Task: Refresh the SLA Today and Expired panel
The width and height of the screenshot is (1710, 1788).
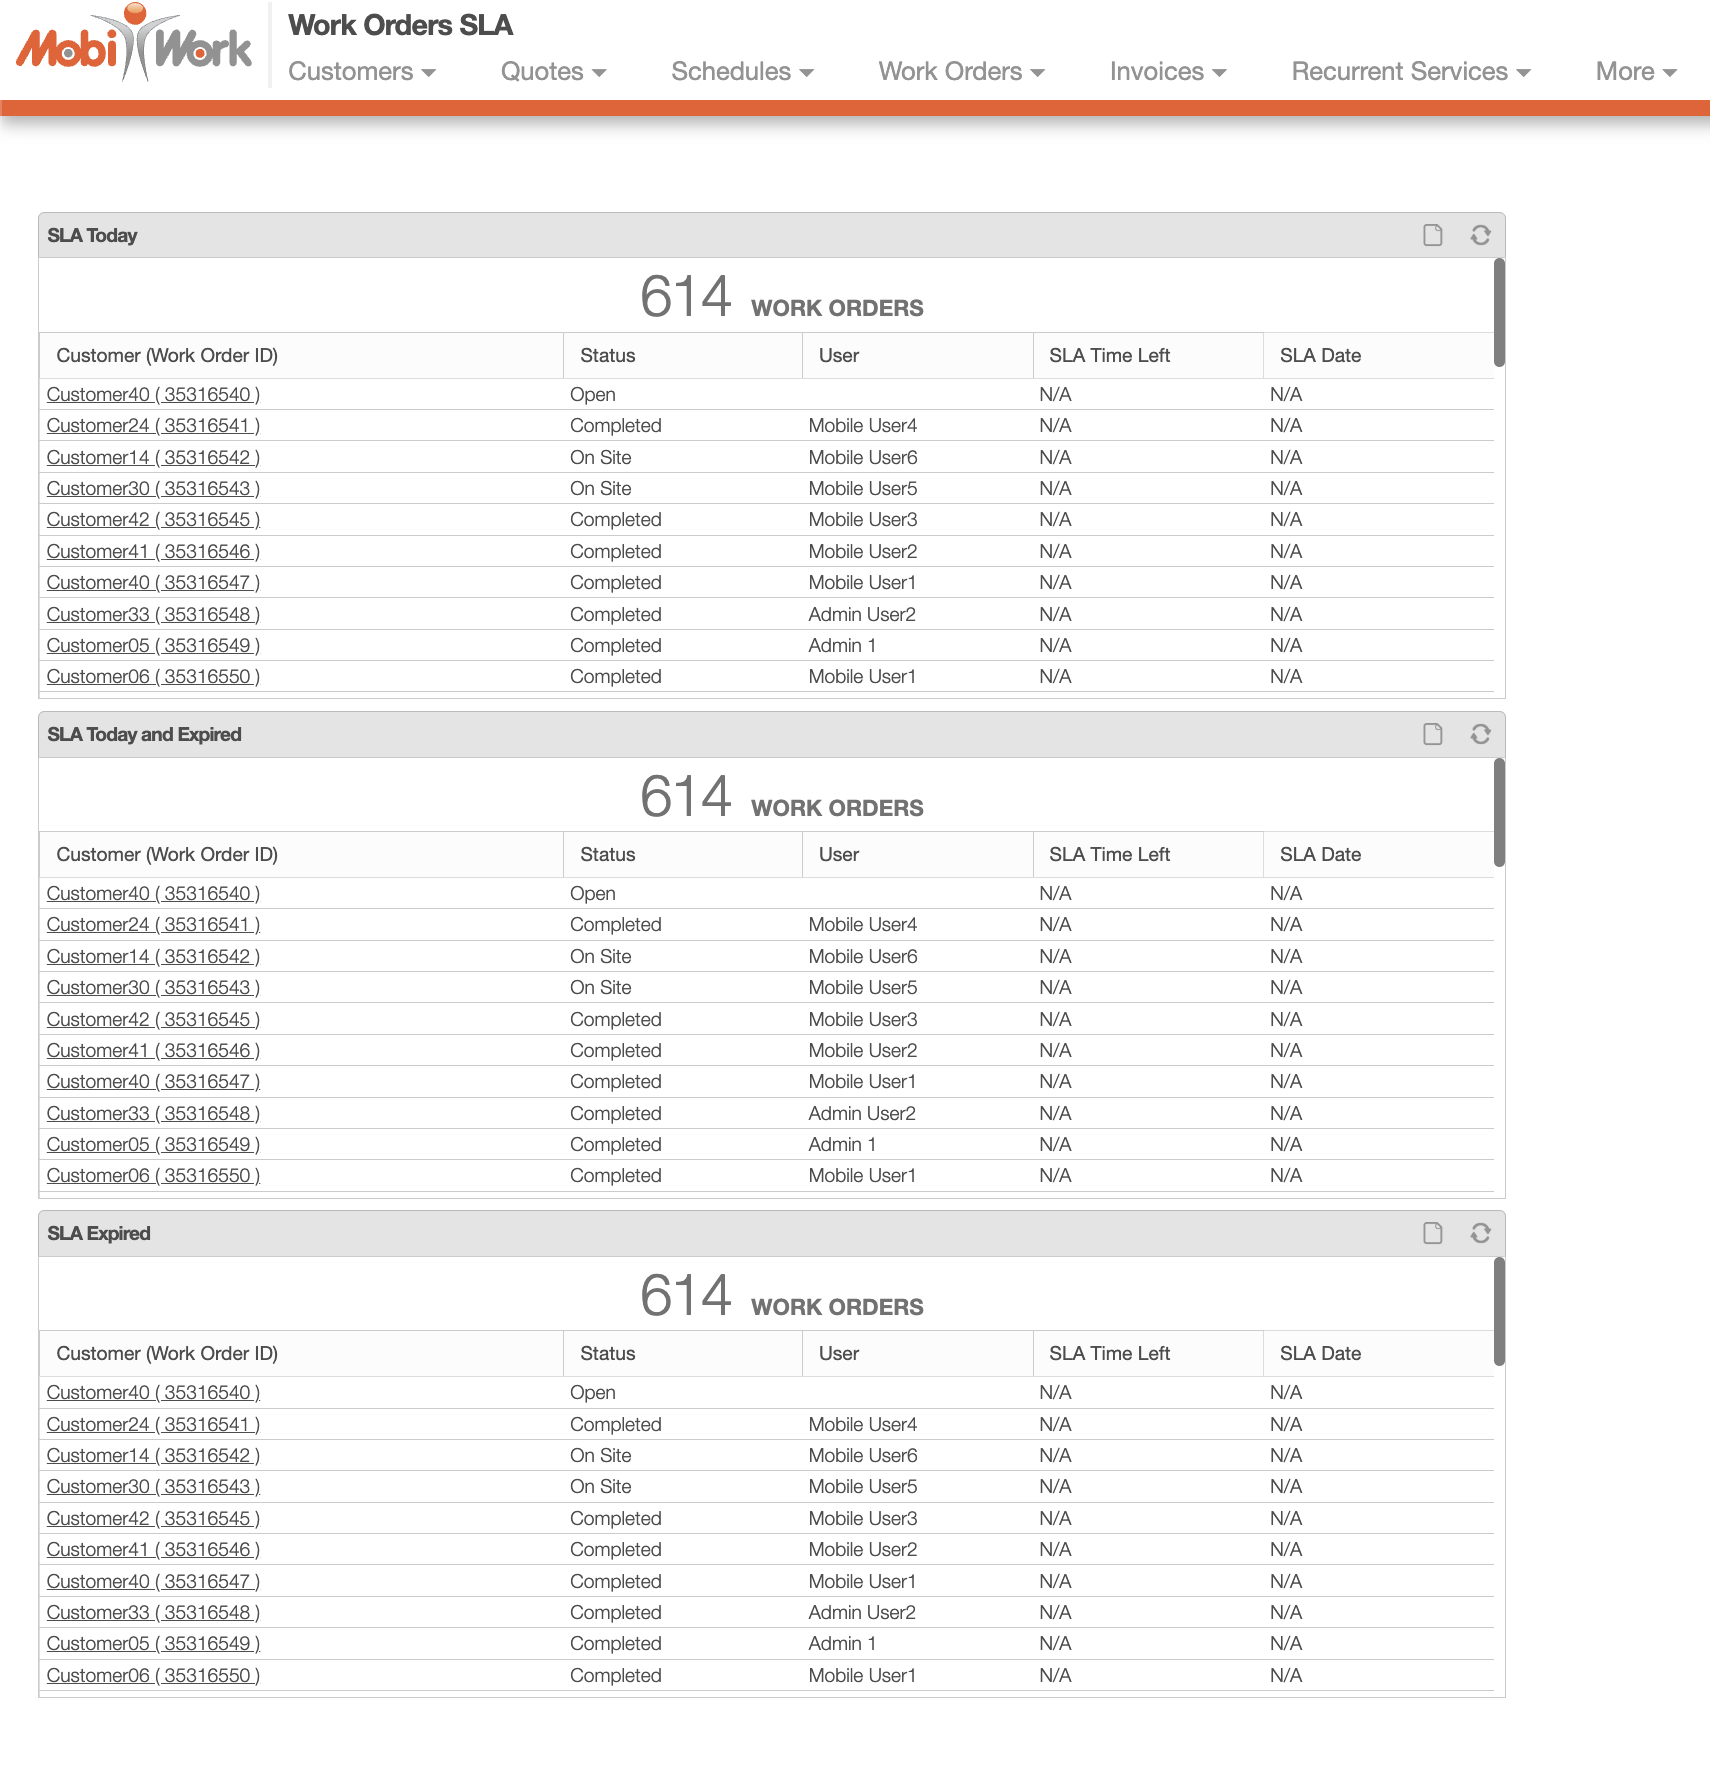Action: [x=1480, y=734]
